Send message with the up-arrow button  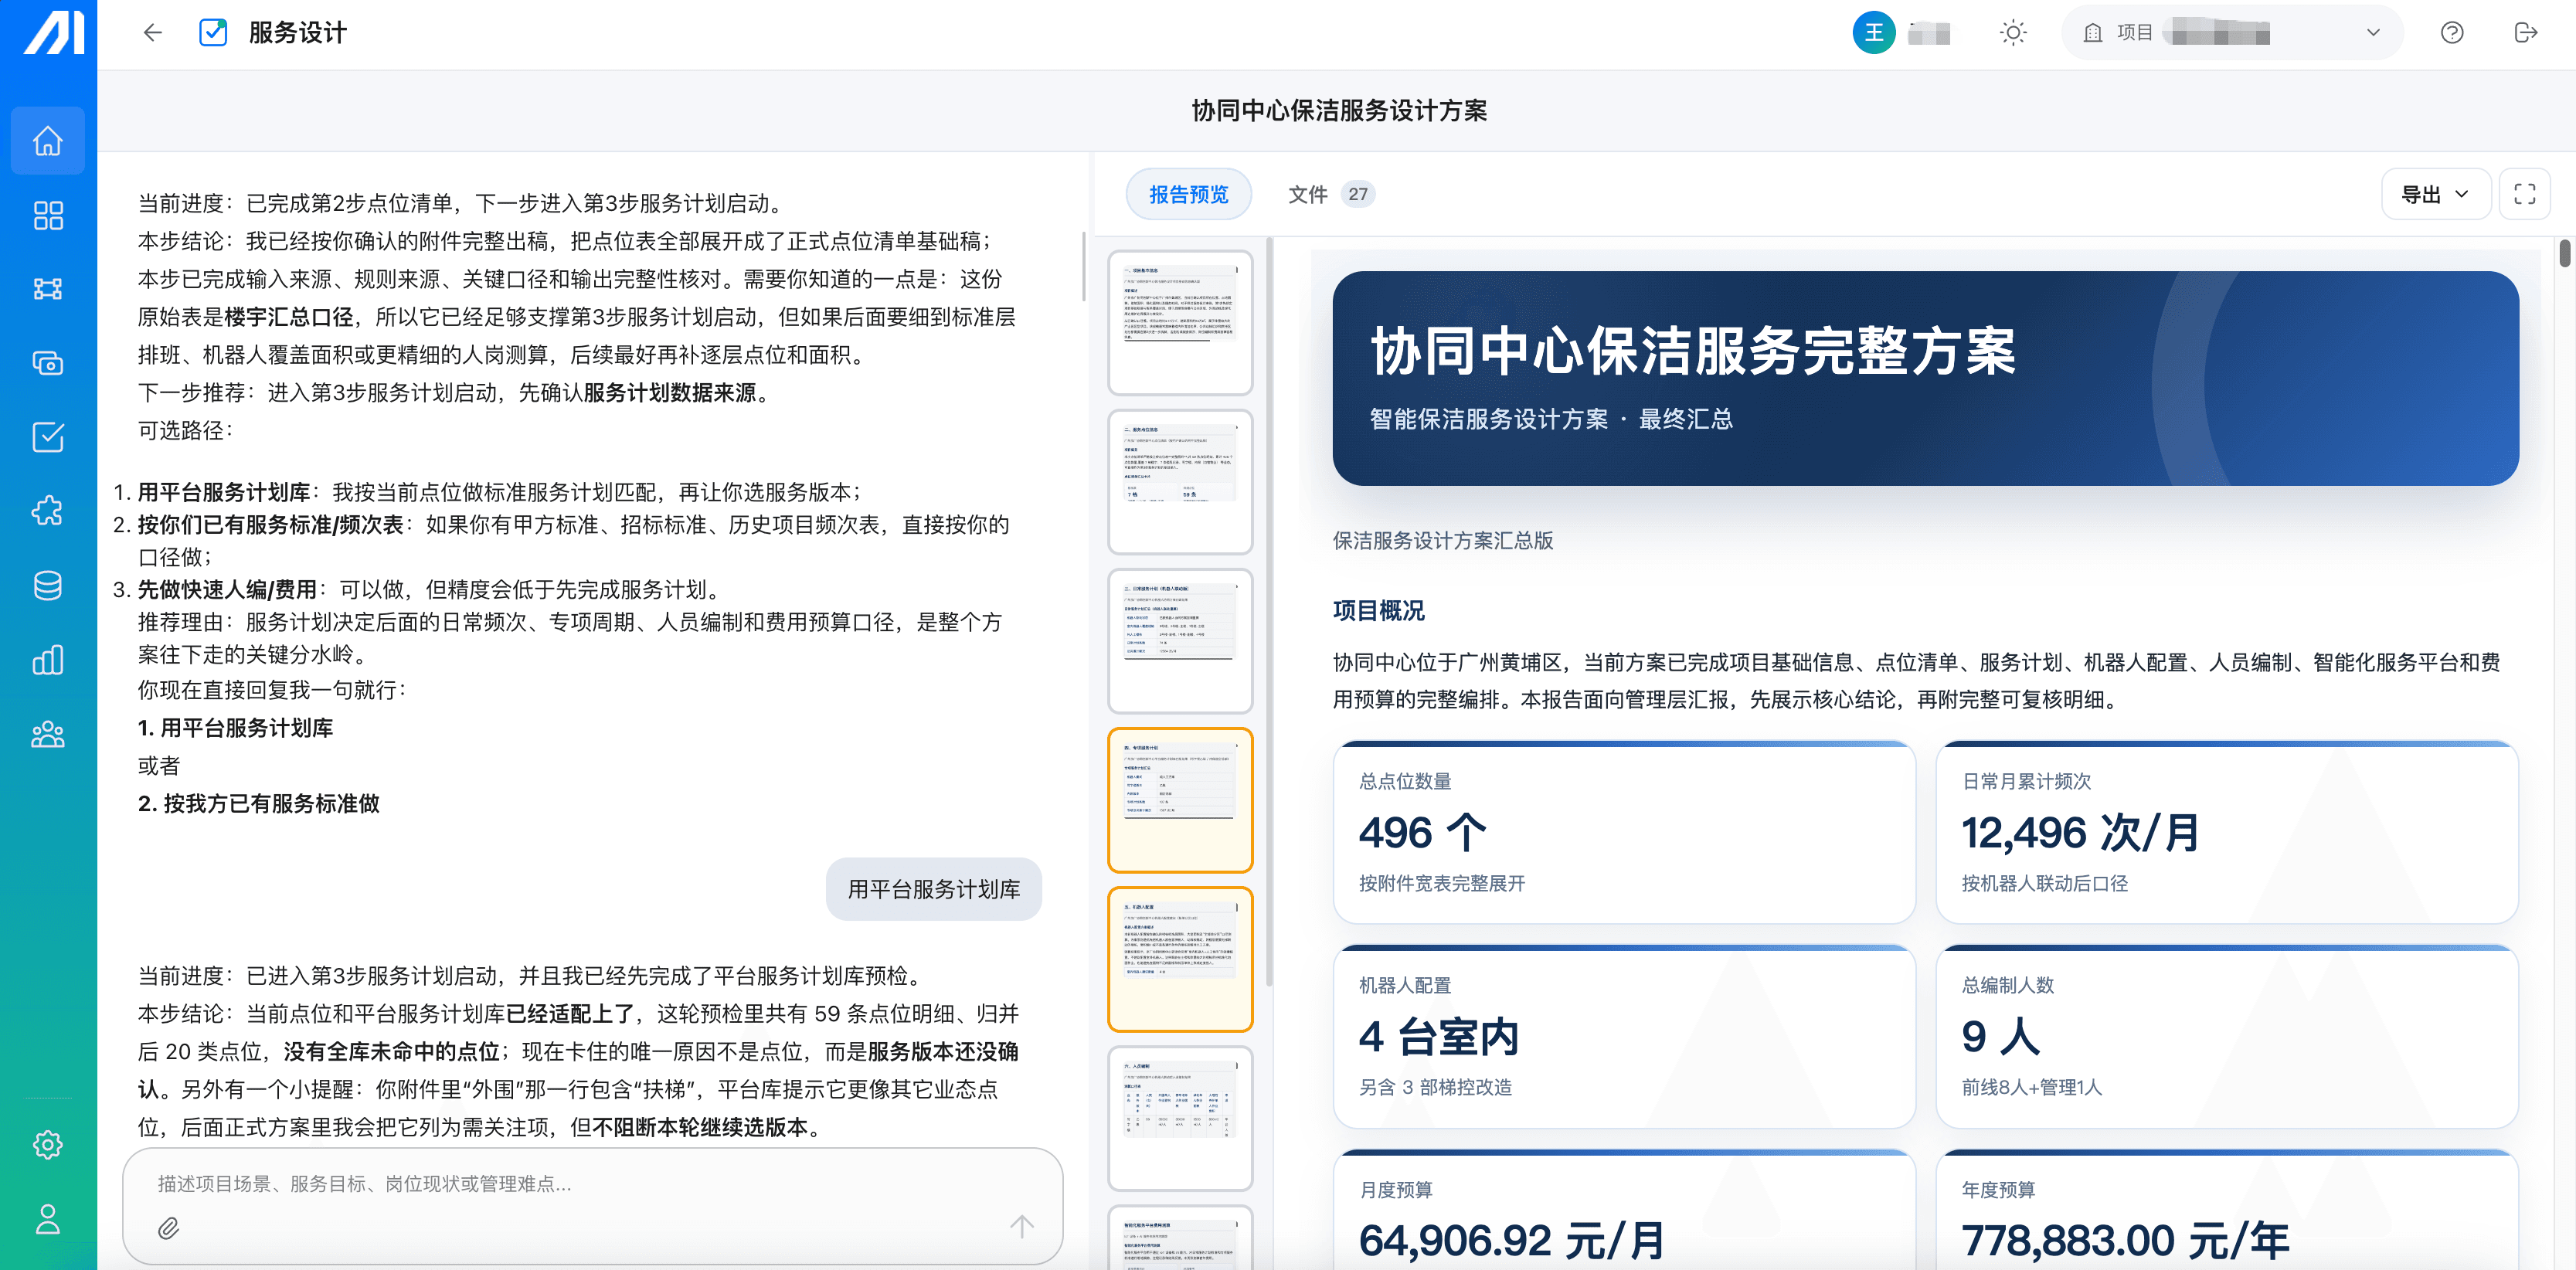[x=1021, y=1227]
